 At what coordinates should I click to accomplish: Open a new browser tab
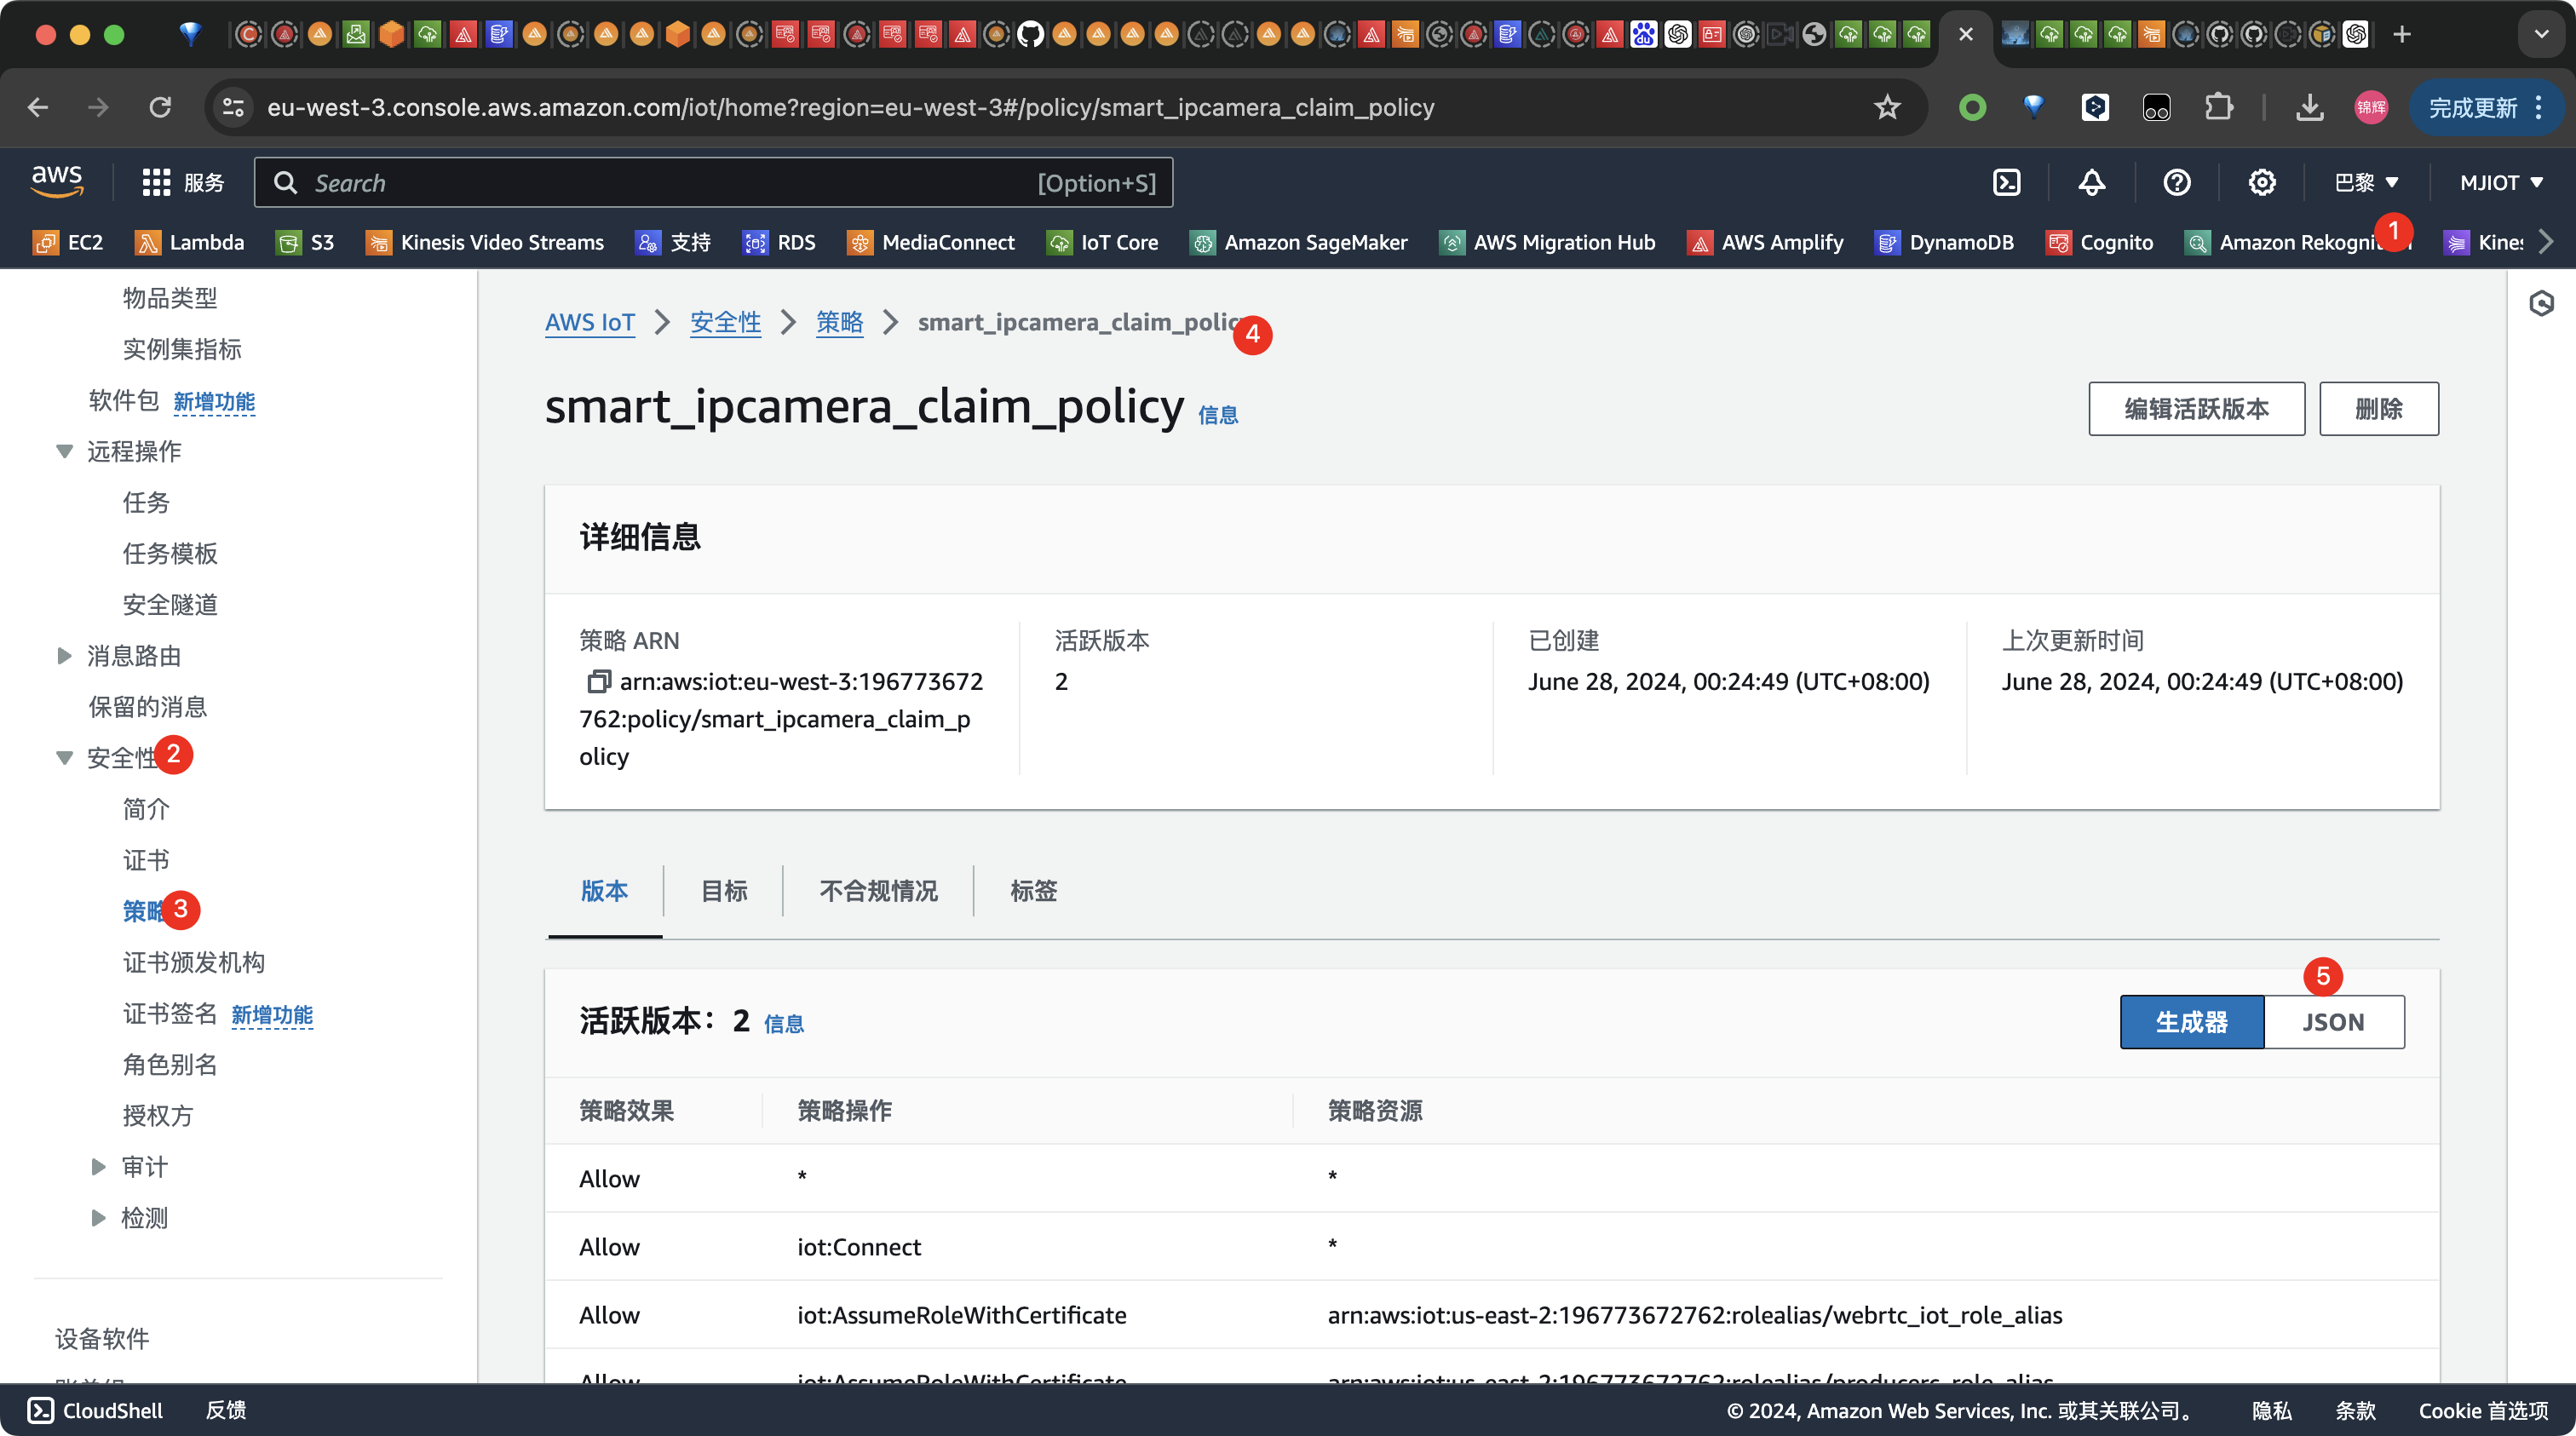(2402, 34)
